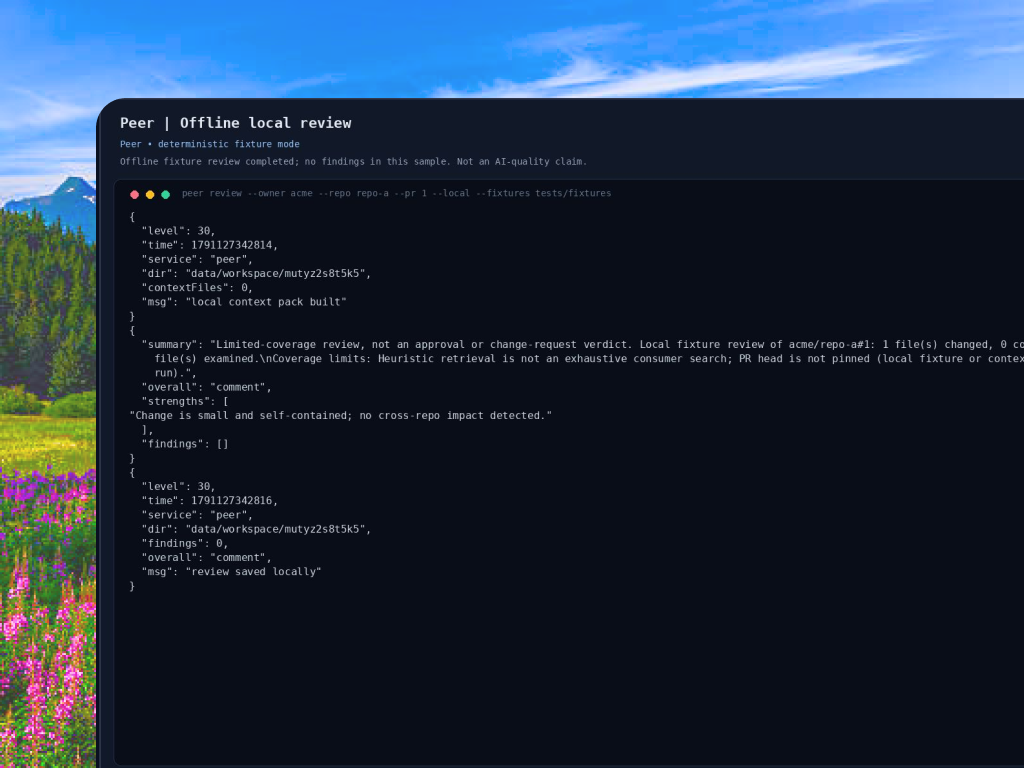
Task: Click 'Change is small and self-contained' string
Action: coord(341,415)
